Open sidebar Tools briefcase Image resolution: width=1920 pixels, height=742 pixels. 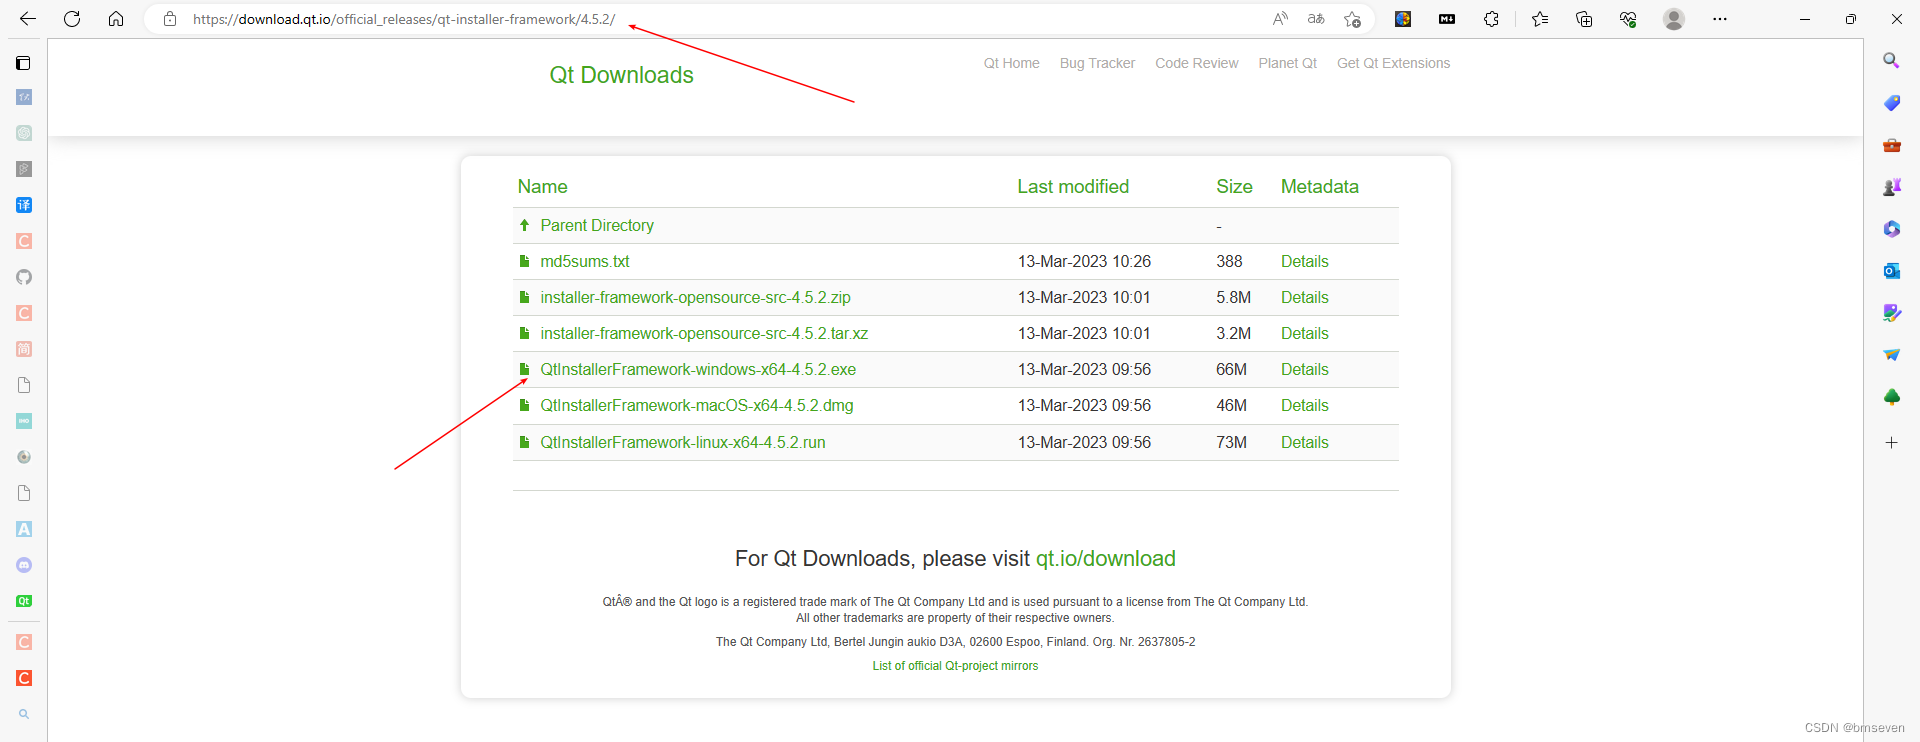click(x=1891, y=145)
